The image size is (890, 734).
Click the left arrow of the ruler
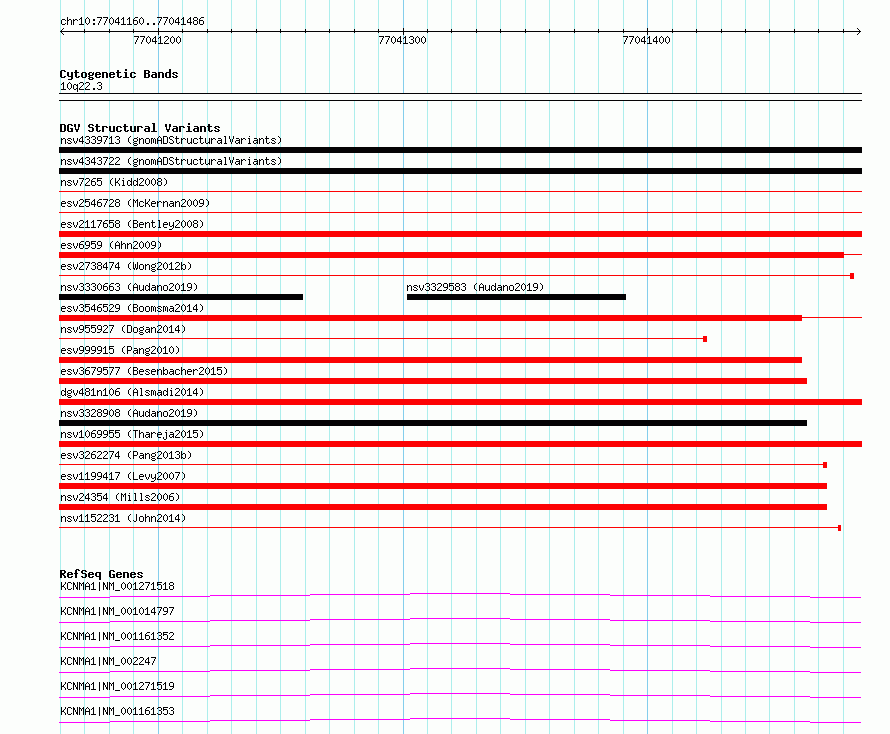[x=62, y=31]
